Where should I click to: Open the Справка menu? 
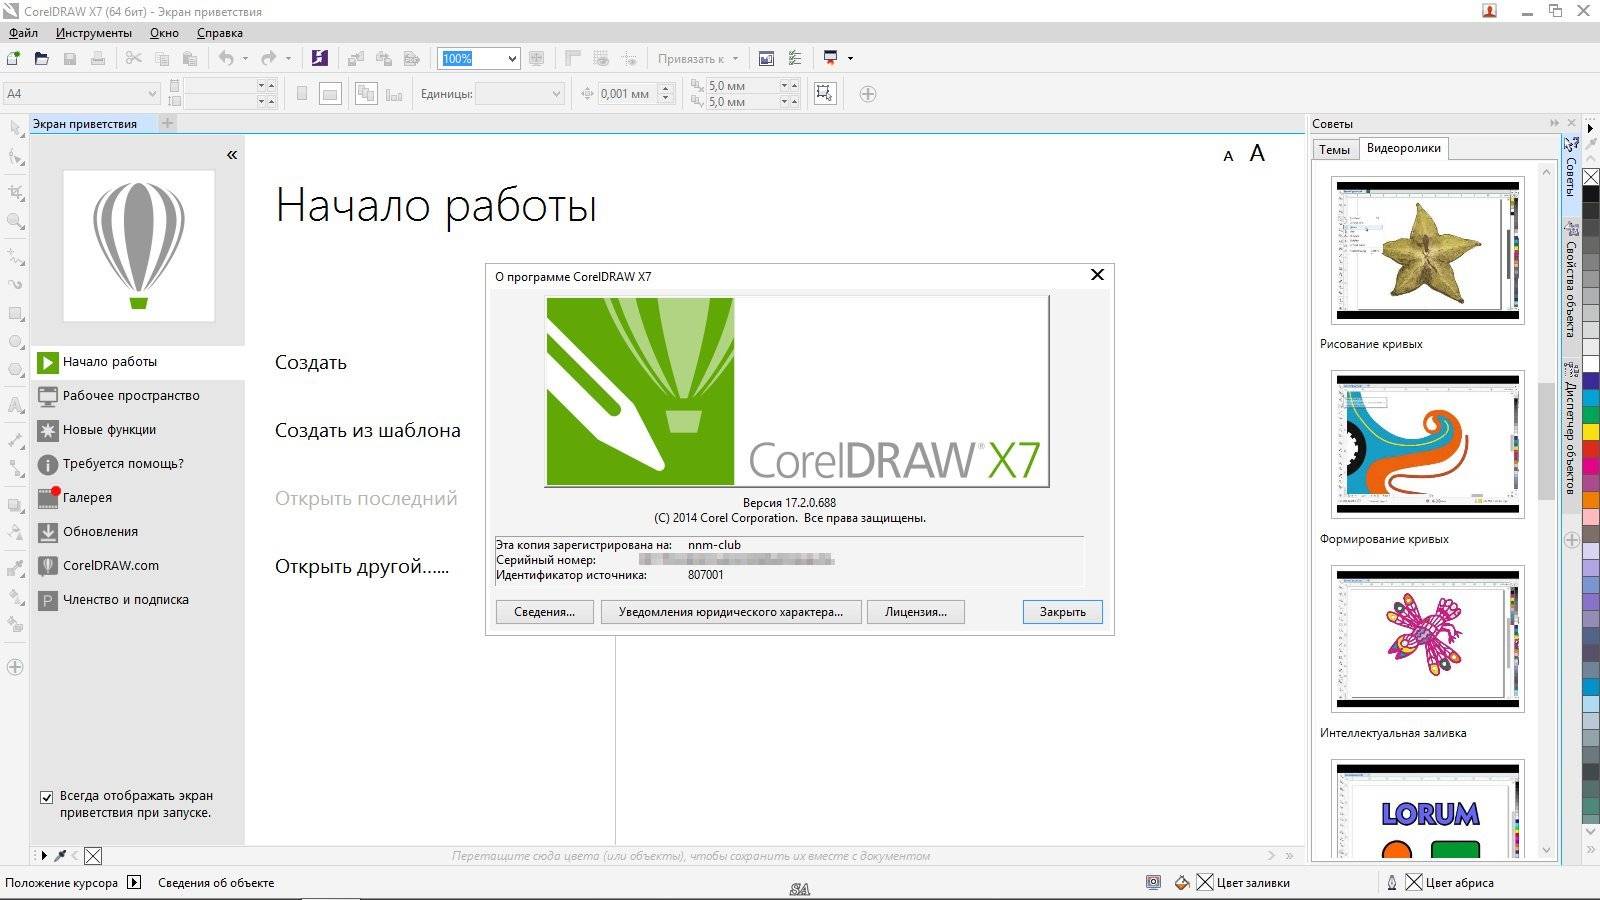pyautogui.click(x=220, y=33)
